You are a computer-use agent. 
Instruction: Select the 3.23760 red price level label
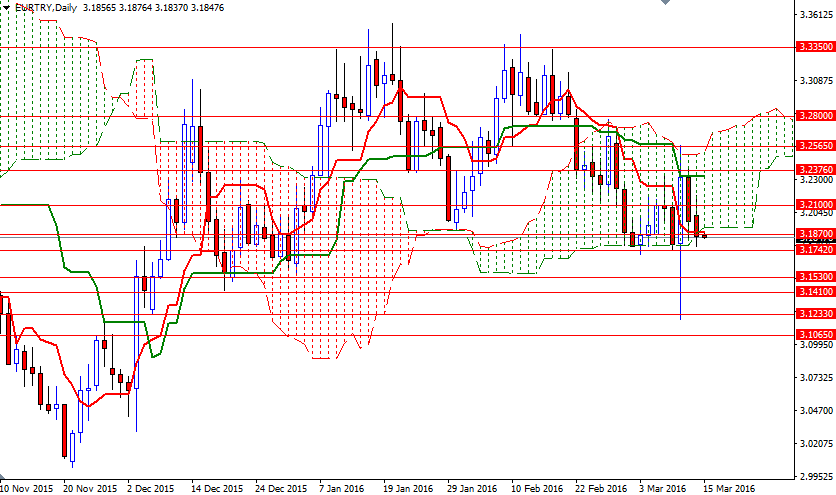815,170
